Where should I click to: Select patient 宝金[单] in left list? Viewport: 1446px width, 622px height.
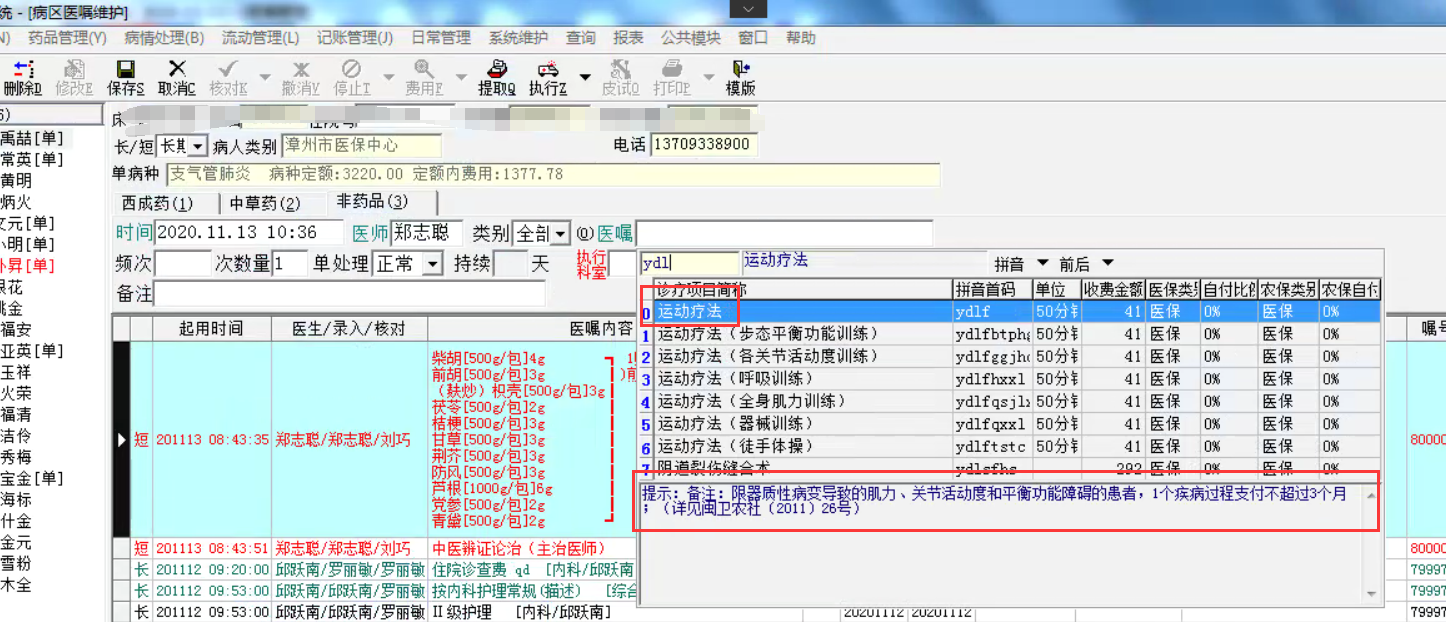click(x=32, y=479)
